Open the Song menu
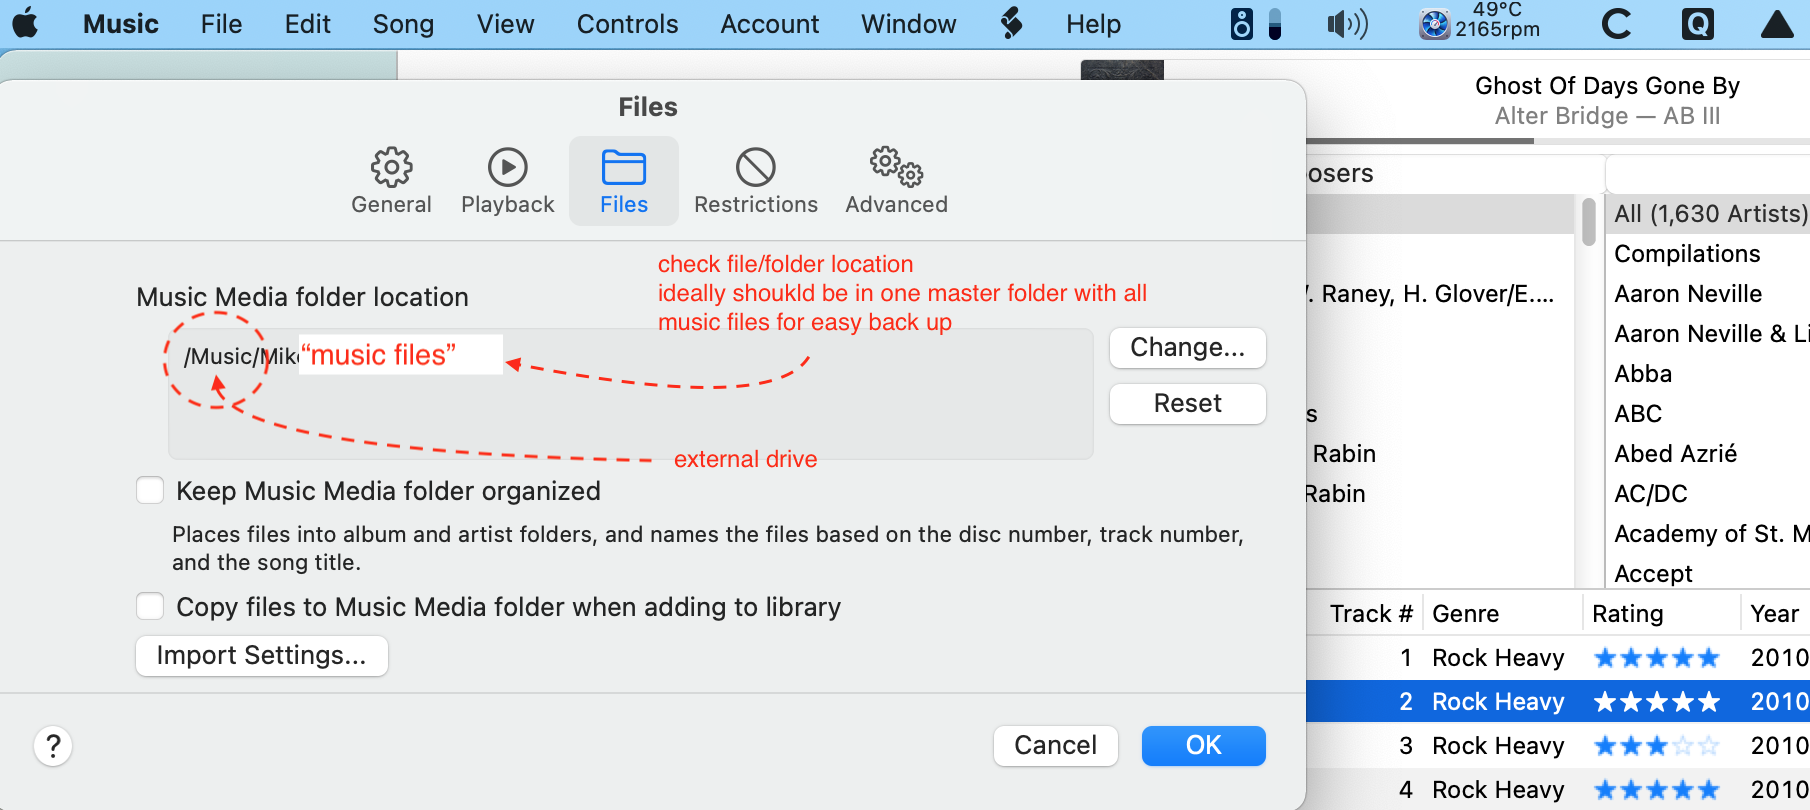 coord(403,24)
